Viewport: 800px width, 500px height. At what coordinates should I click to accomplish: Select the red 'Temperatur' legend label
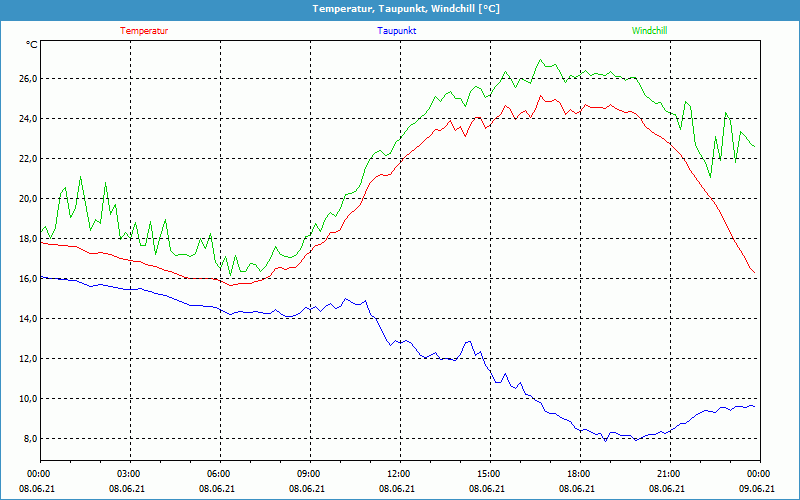point(144,31)
